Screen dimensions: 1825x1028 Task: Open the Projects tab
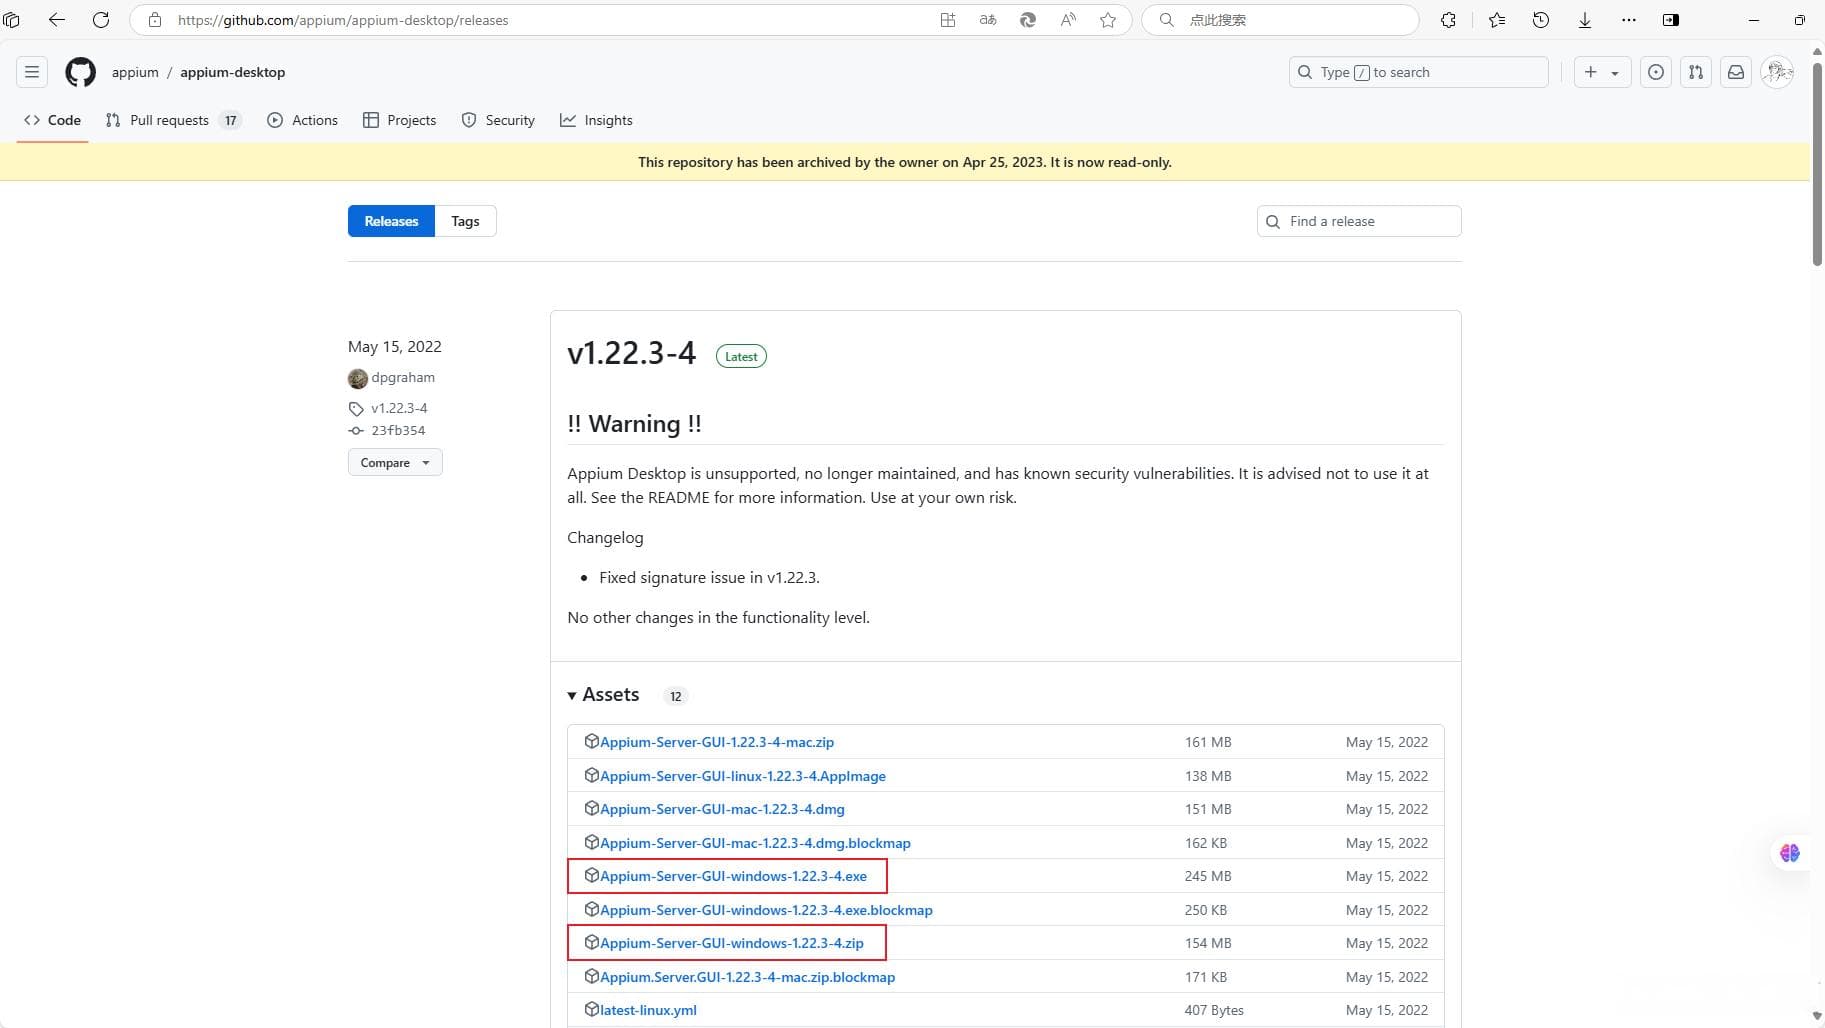(399, 120)
